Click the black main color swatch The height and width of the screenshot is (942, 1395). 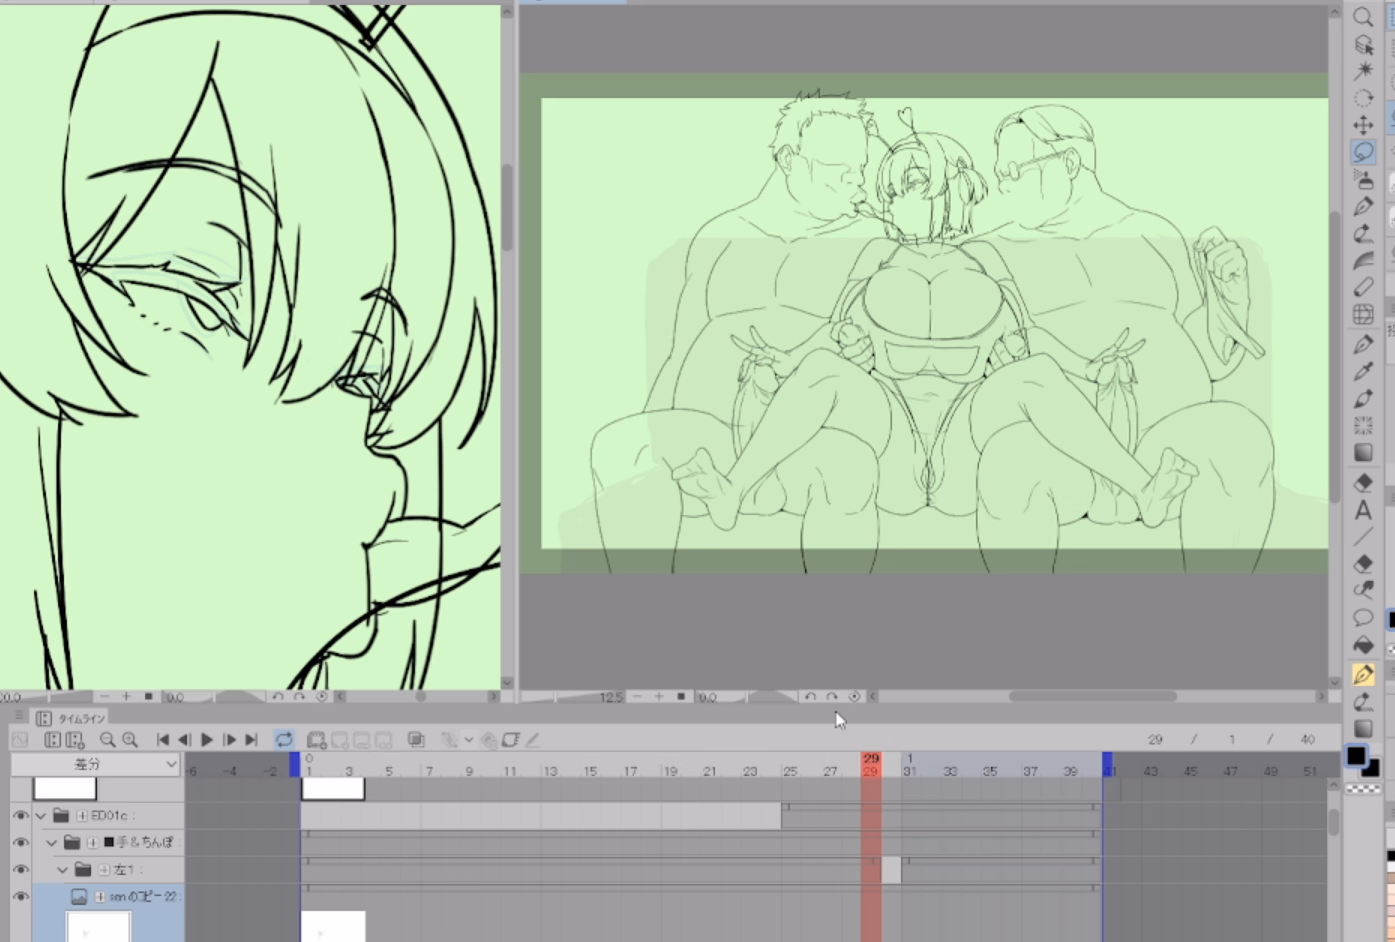1355,756
